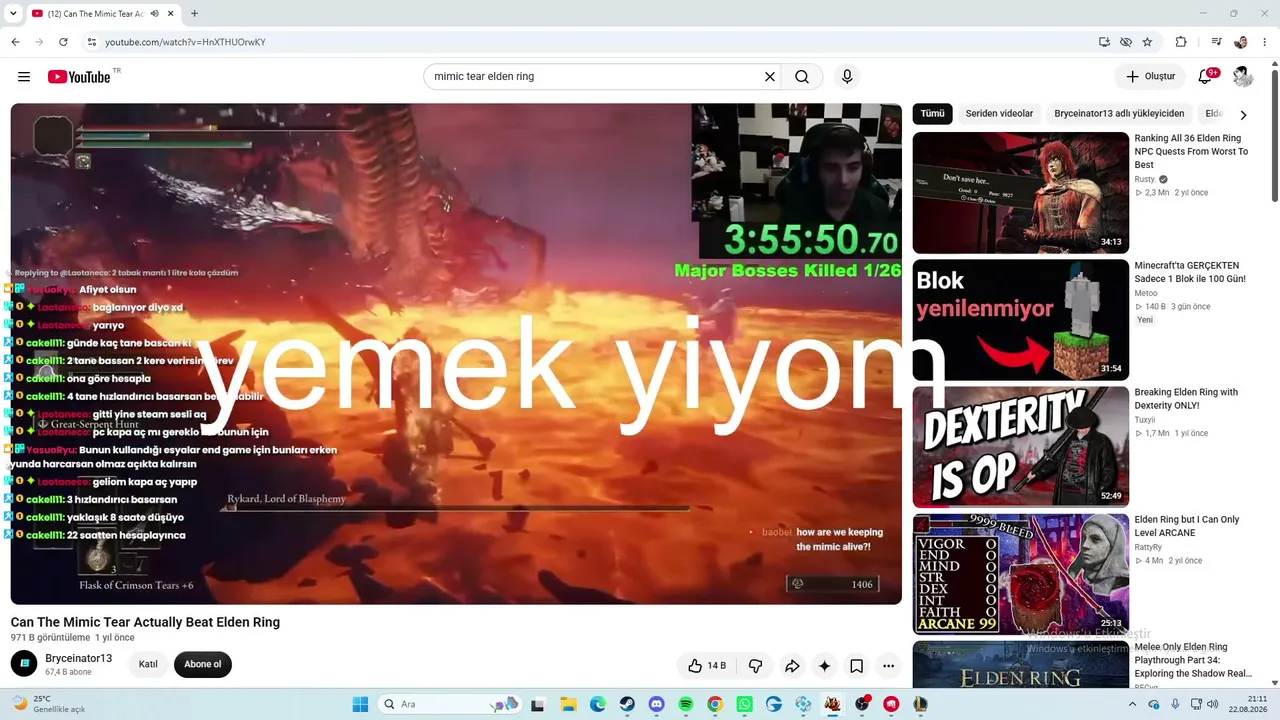Open Spotify from the taskbar
Image resolution: width=1280 pixels, height=720 pixels.
(686, 704)
